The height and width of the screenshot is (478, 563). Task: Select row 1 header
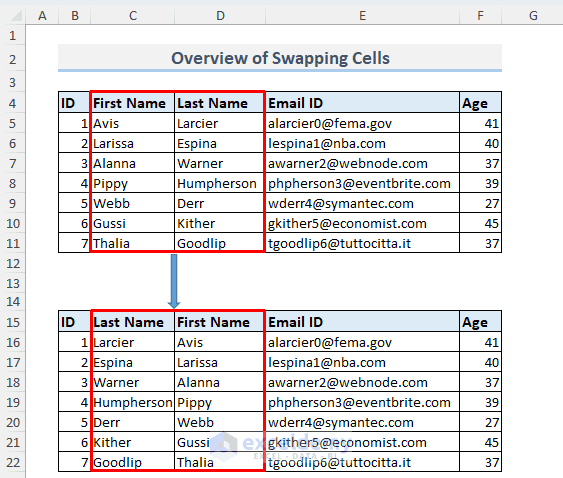(x=13, y=35)
